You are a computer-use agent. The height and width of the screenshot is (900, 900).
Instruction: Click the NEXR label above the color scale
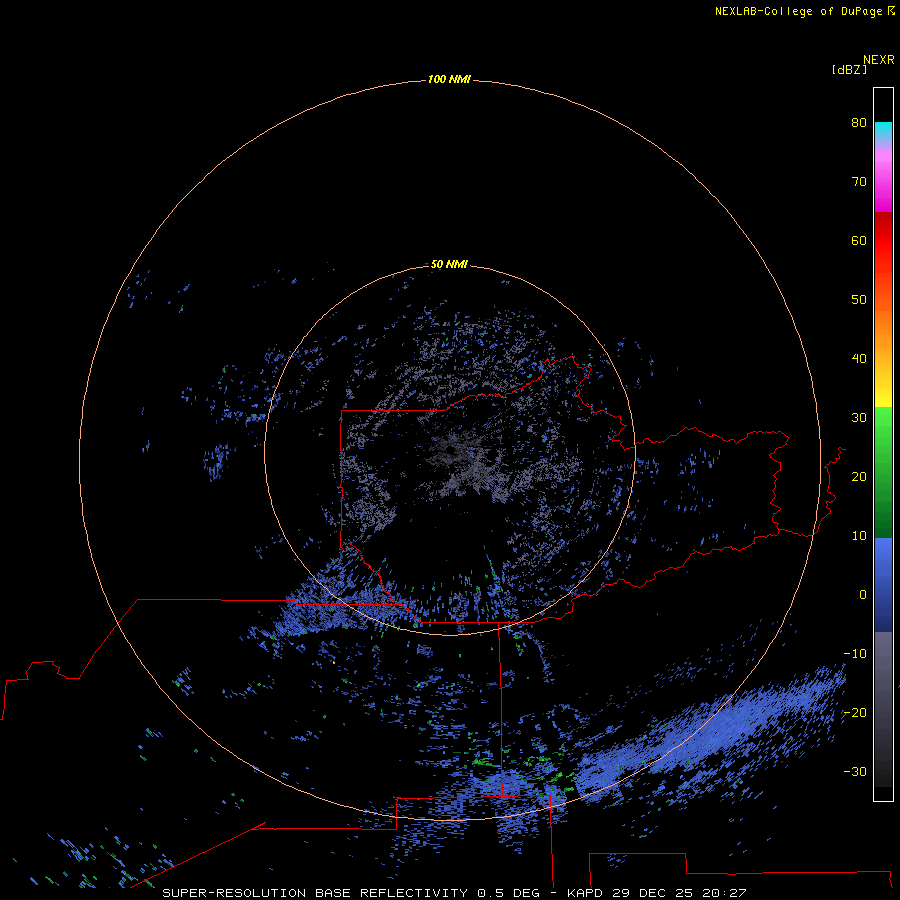[878, 60]
